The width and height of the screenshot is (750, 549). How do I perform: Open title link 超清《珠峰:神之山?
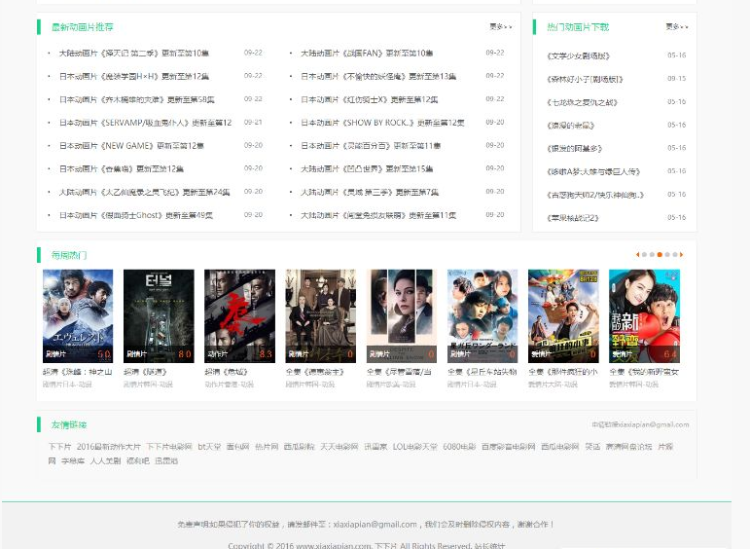[x=77, y=372]
